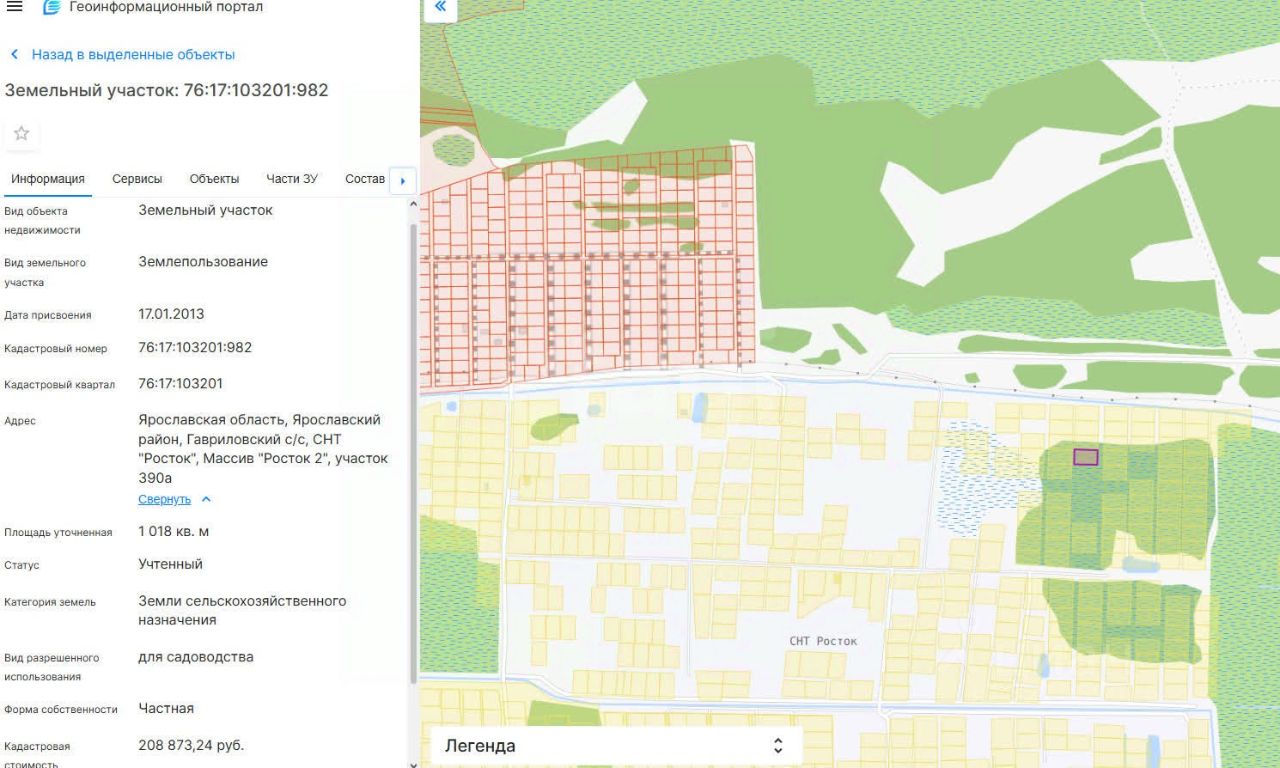1280x768 pixels.
Task: Click the Geoportal logo icon
Action: 52,7
